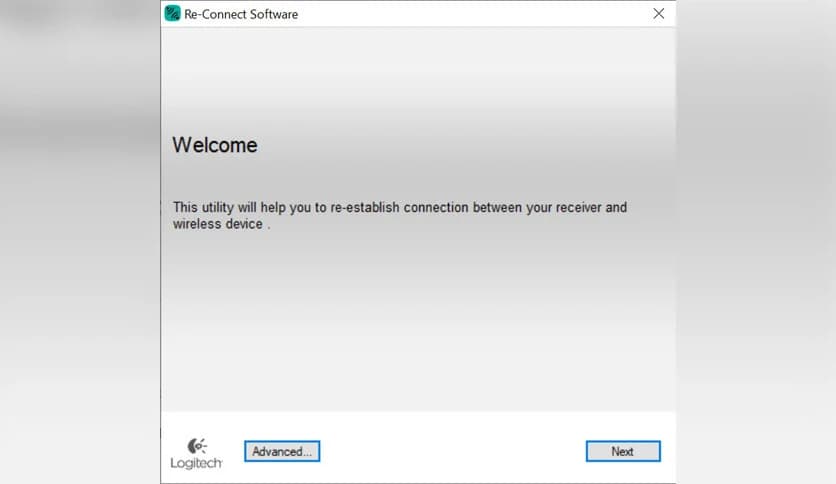Click the 'This utility will help you' description
This screenshot has height=484, width=836.
coord(400,215)
